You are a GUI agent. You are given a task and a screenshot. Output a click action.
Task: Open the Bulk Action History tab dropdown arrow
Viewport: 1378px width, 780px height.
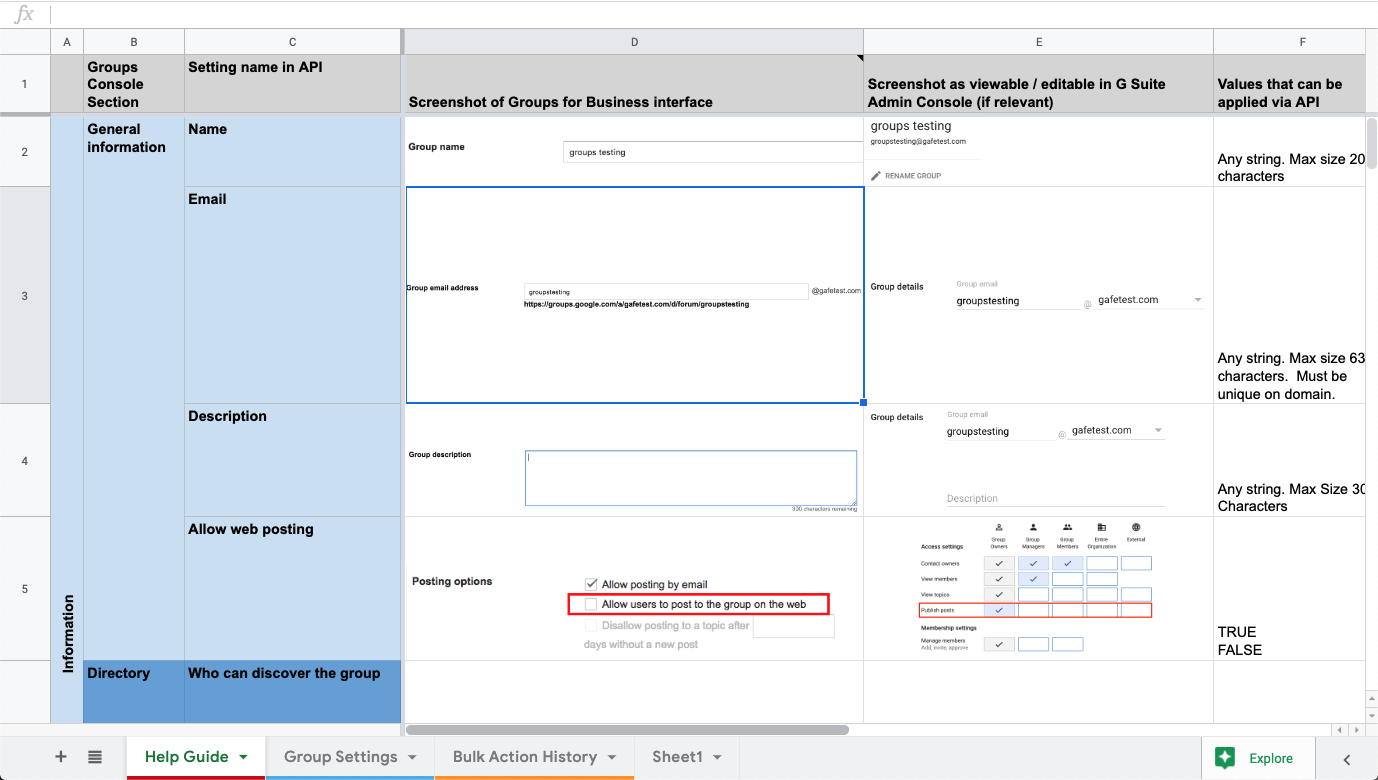click(x=611, y=758)
